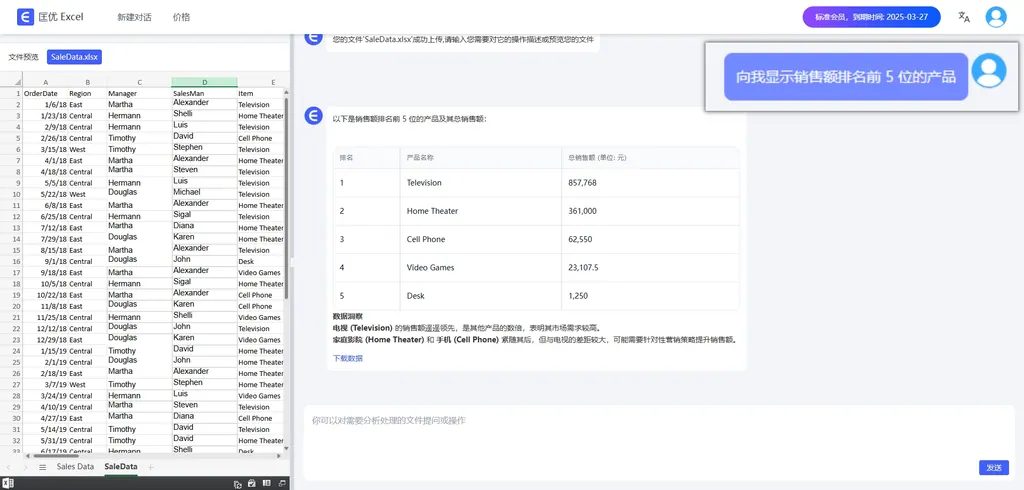
Task: Open the user profile avatar in header
Action: [x=995, y=17]
